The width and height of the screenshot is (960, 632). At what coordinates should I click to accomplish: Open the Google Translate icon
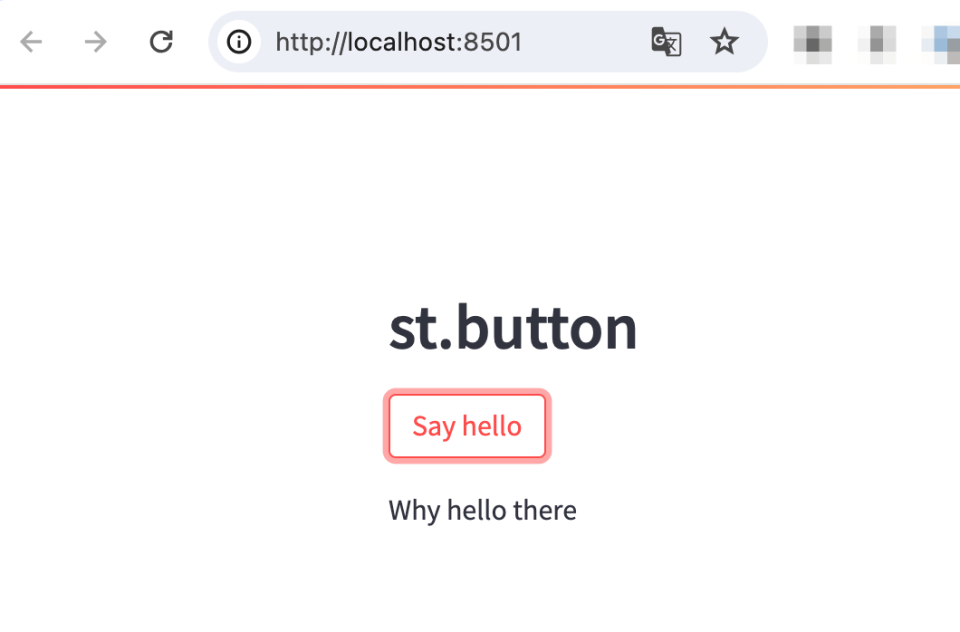666,42
